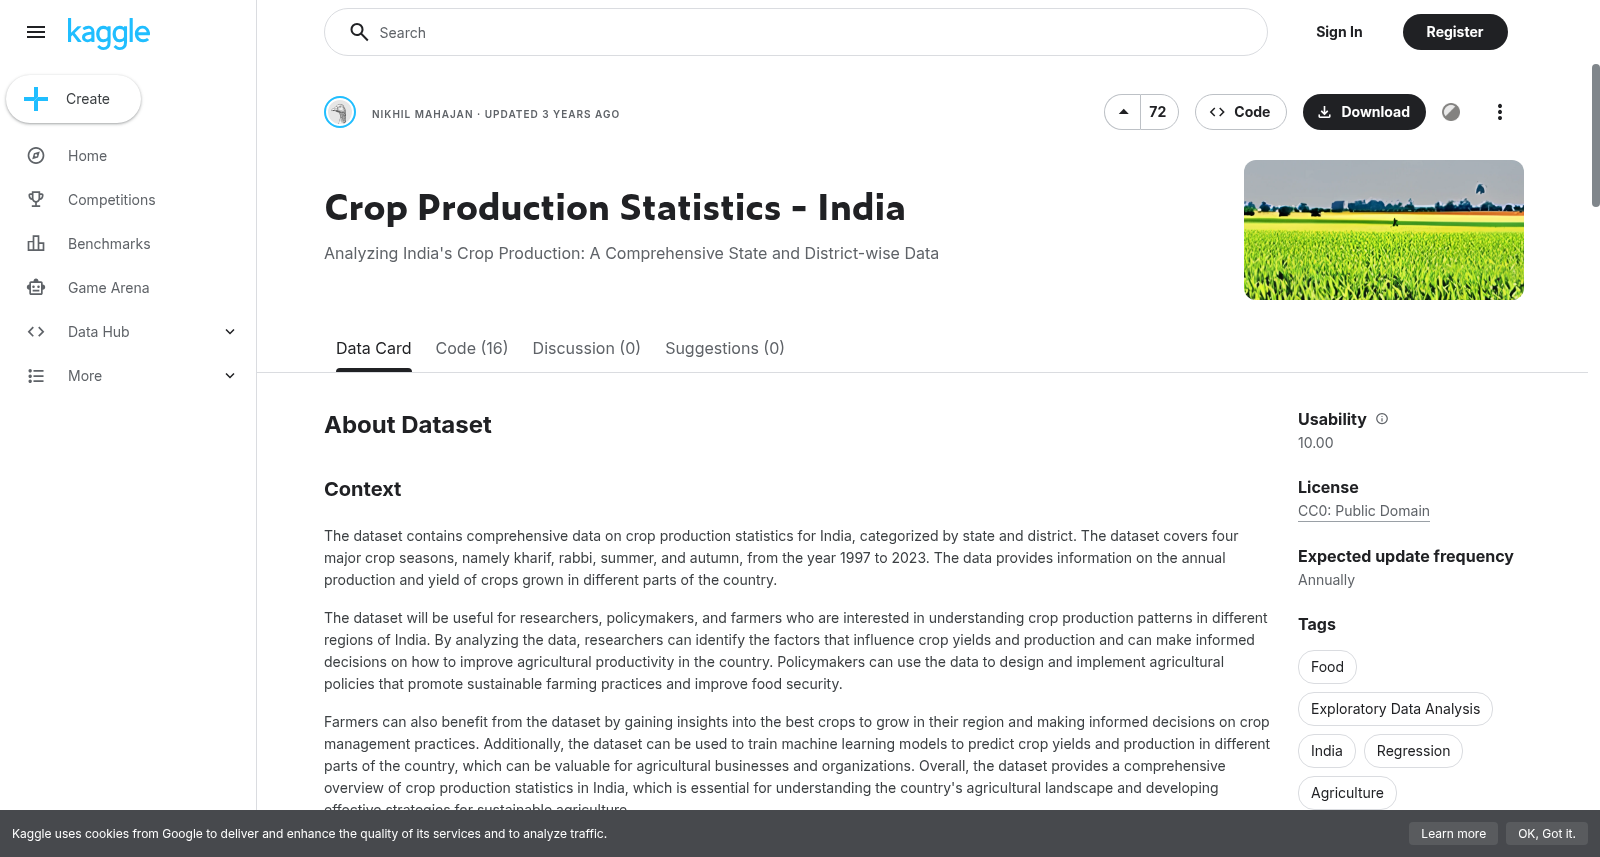Click the Usability info icon

click(1382, 419)
